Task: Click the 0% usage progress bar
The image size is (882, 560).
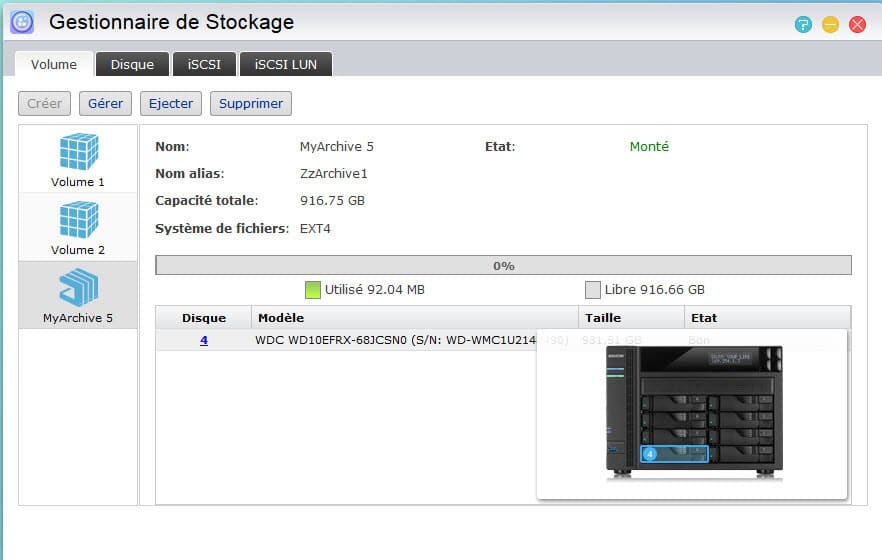Action: tap(503, 265)
